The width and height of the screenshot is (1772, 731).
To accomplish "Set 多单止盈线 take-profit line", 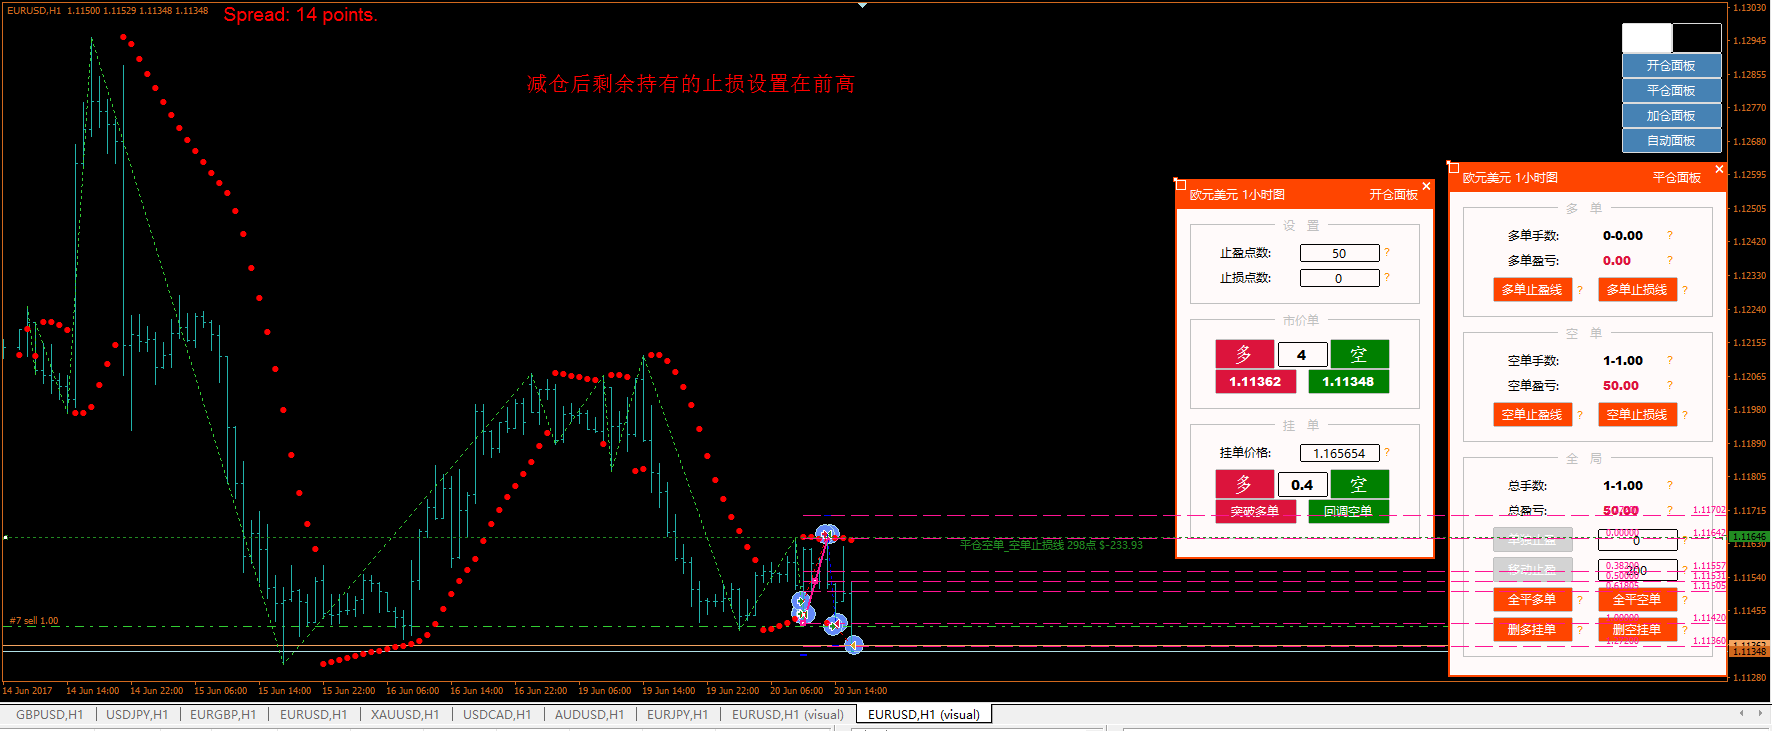I will [1532, 290].
